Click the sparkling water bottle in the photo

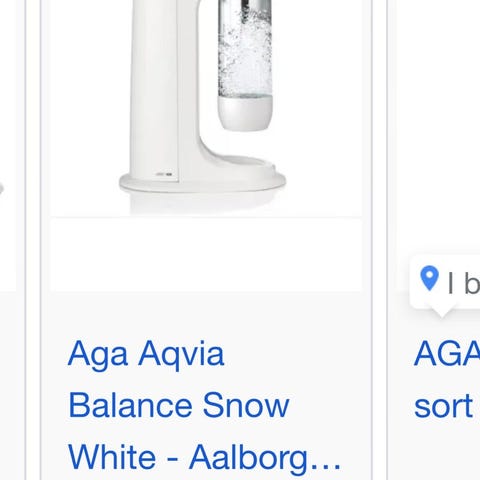point(245,65)
